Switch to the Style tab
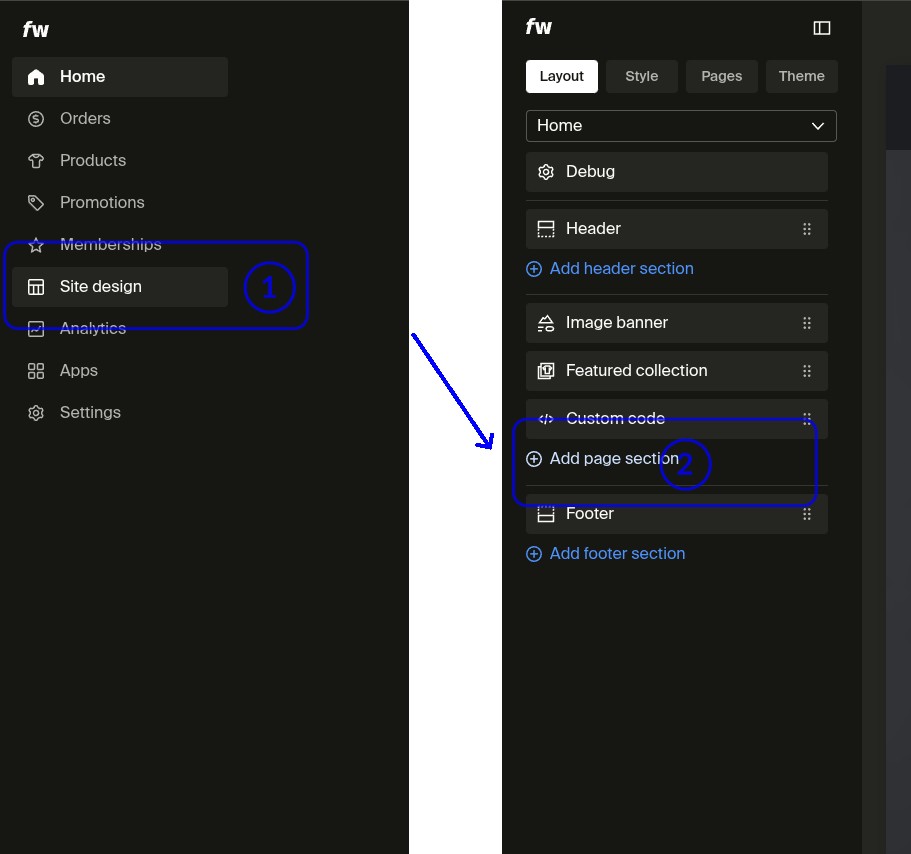 click(x=641, y=76)
